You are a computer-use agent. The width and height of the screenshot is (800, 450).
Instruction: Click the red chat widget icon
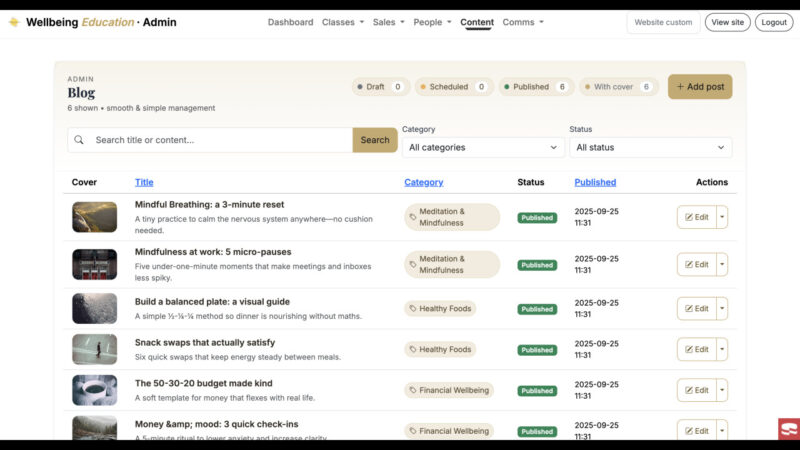[789, 429]
